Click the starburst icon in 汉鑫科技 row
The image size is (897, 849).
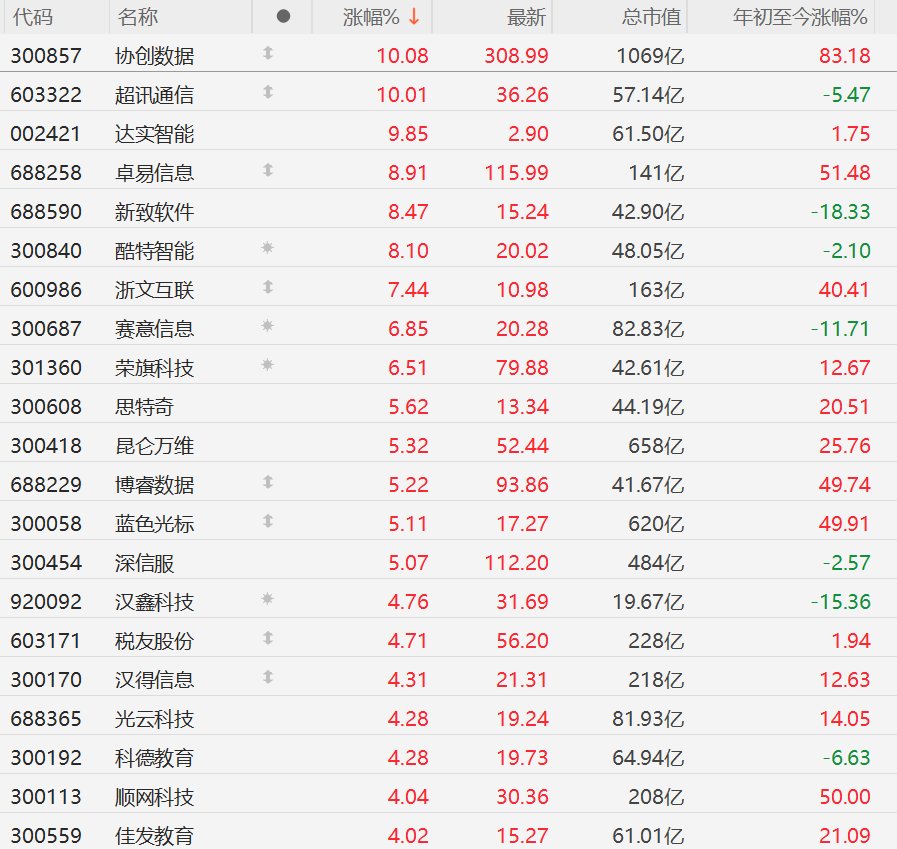point(267,599)
